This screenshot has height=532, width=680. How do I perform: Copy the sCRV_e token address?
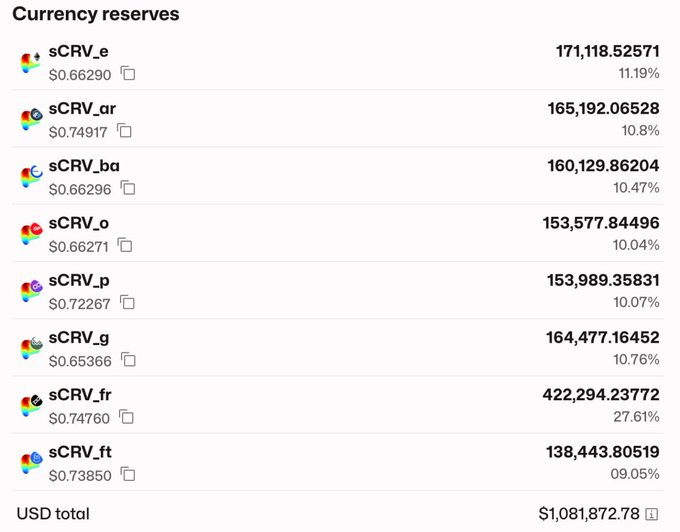(x=128, y=73)
